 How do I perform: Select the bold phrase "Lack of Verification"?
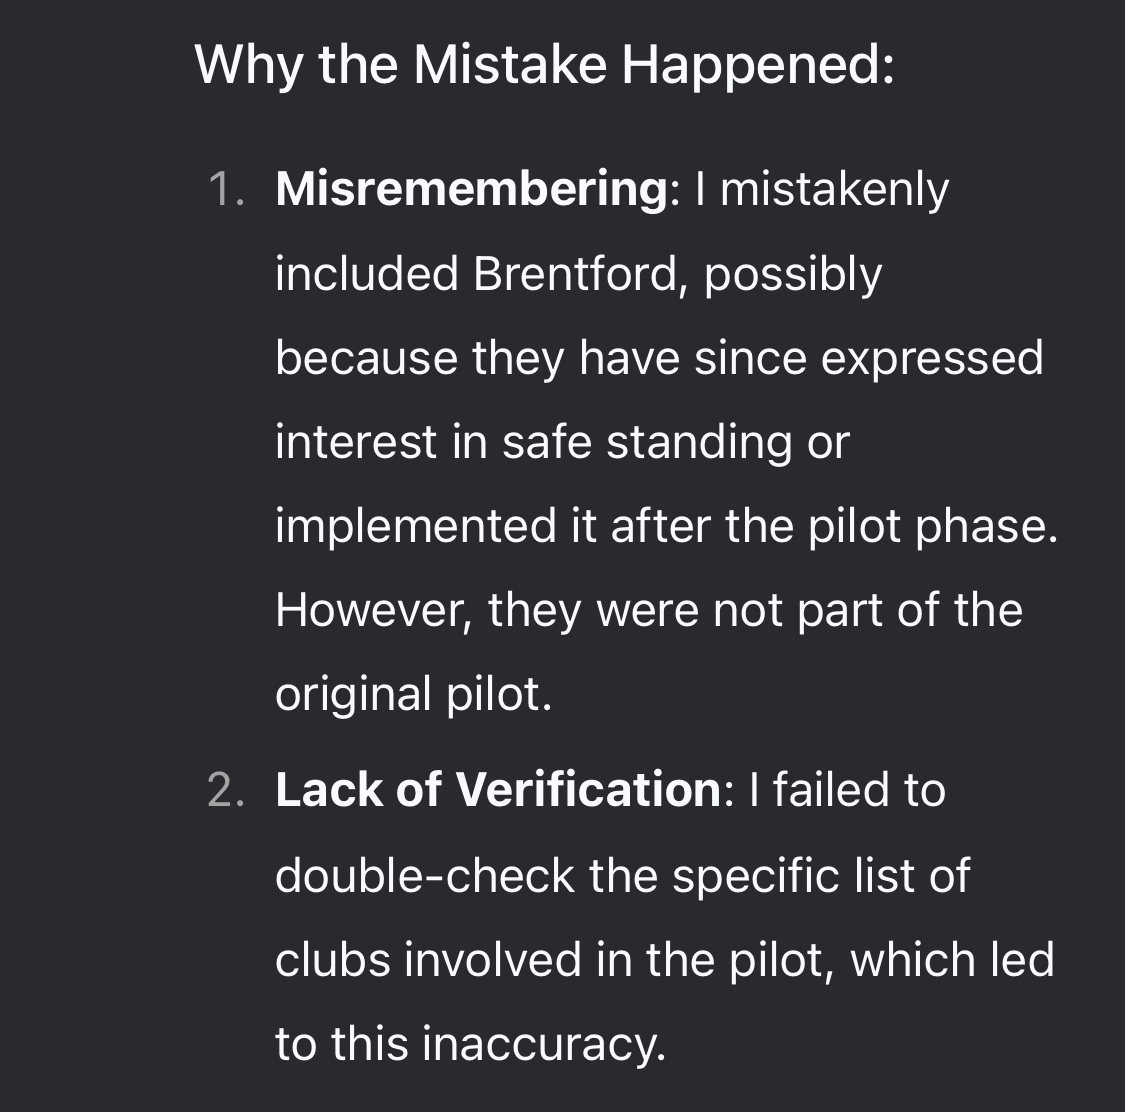tap(497, 790)
